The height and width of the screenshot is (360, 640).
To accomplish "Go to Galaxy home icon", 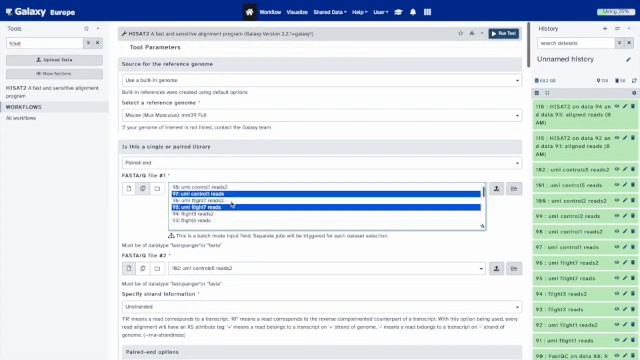I will pos(249,12).
